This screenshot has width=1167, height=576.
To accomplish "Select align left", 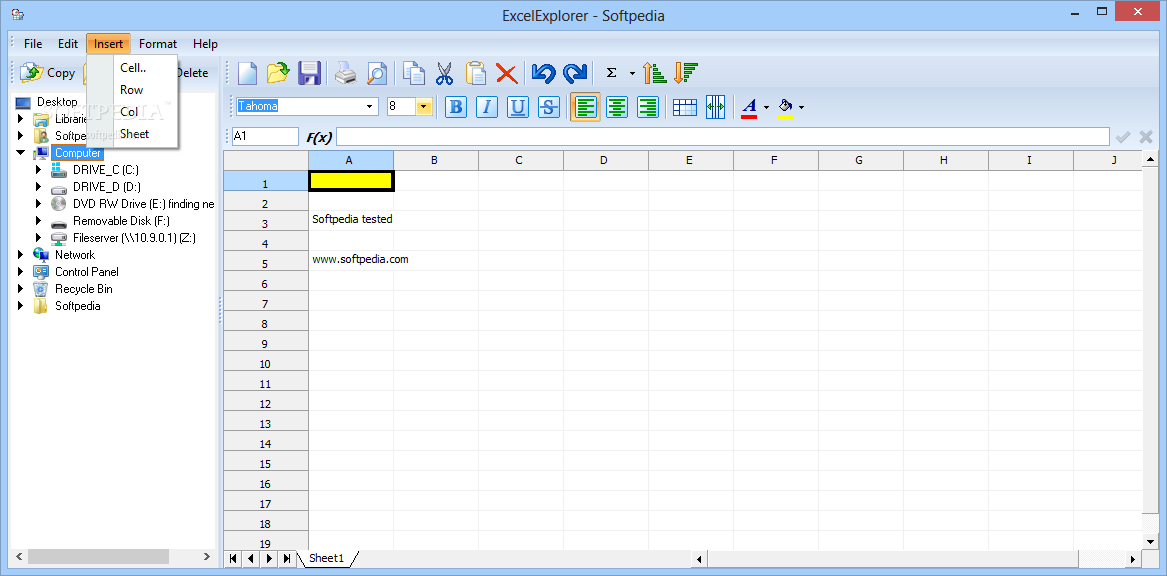I will pyautogui.click(x=586, y=107).
